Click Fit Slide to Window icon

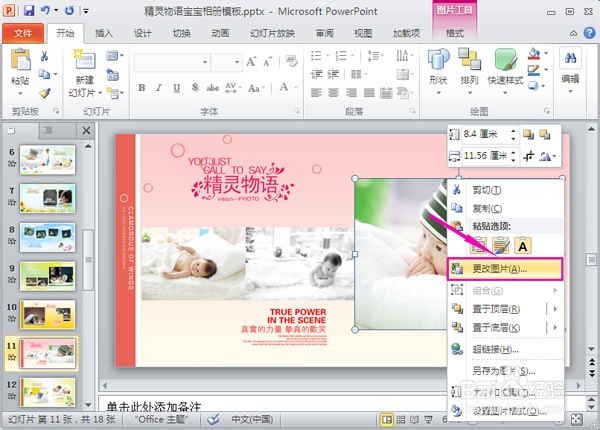pos(576,420)
